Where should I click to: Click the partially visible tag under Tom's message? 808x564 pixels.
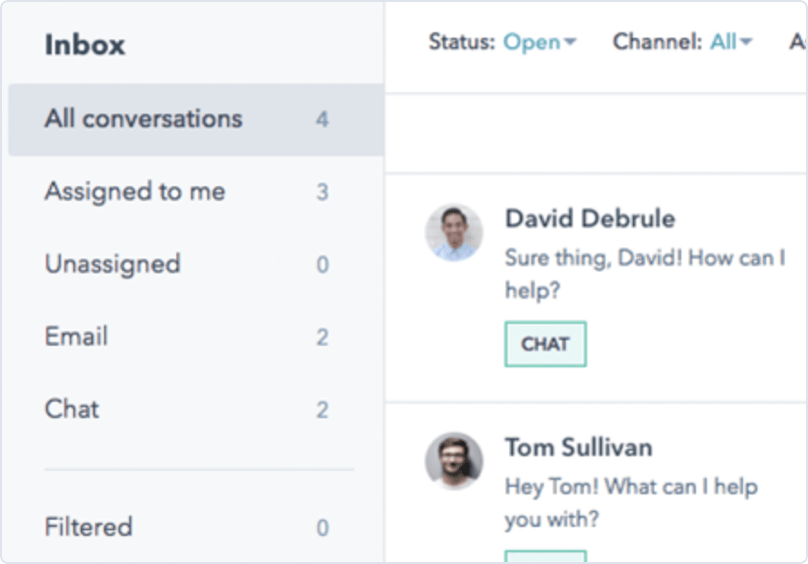(x=545, y=556)
